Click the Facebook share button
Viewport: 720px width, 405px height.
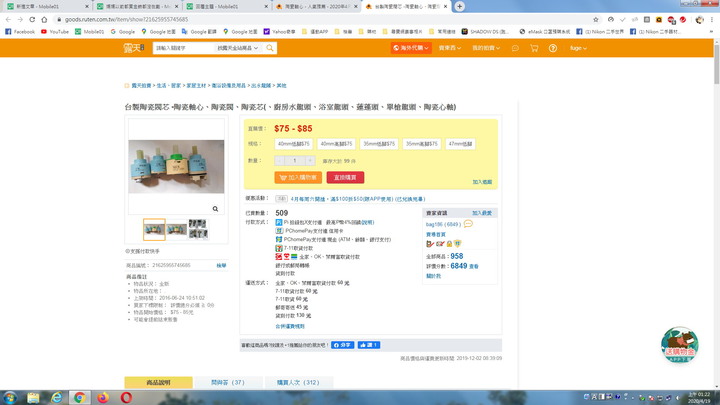click(343, 345)
